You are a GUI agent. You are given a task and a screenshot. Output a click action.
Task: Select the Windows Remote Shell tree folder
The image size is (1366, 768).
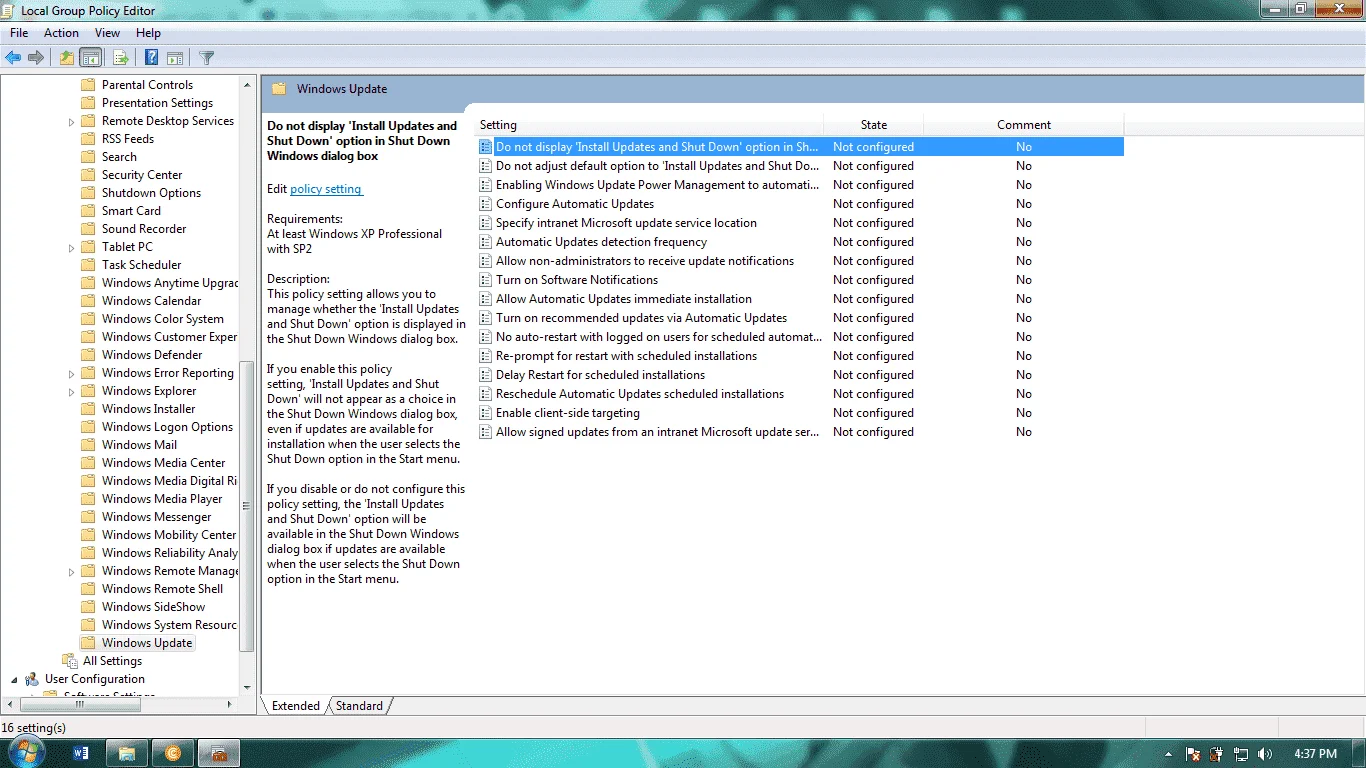click(162, 589)
